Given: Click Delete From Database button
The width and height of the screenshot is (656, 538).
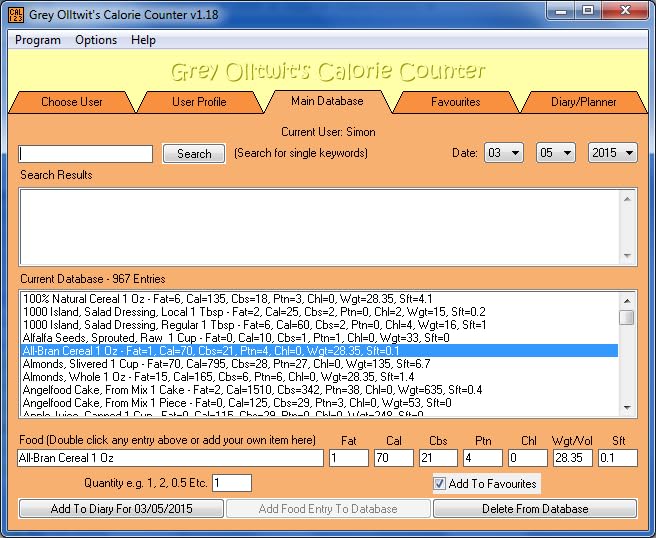Looking at the screenshot, I should (535, 509).
